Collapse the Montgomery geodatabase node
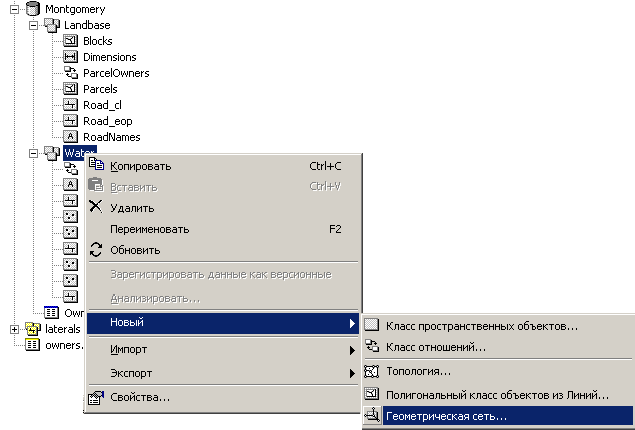 point(15,9)
